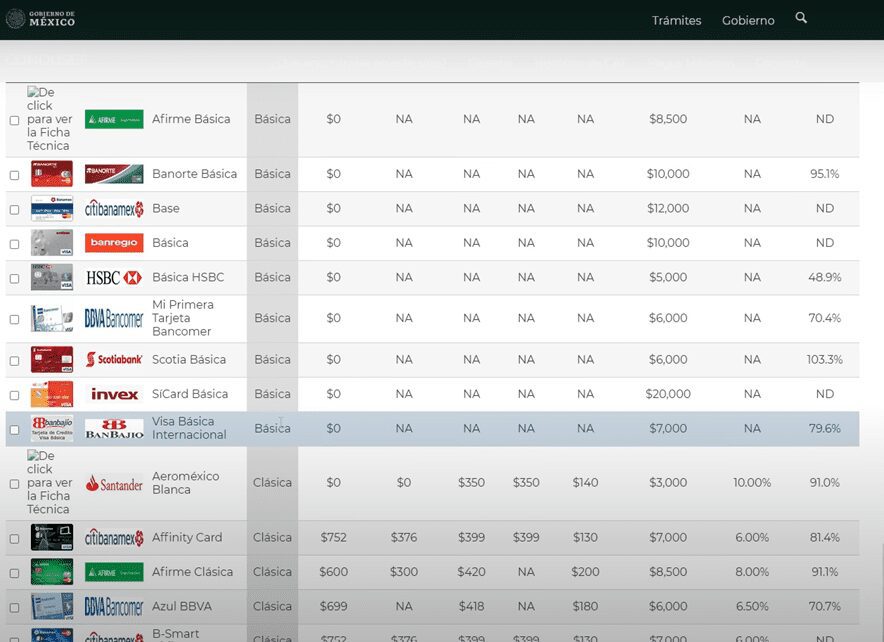Click the Gobierno de México logo

41,19
